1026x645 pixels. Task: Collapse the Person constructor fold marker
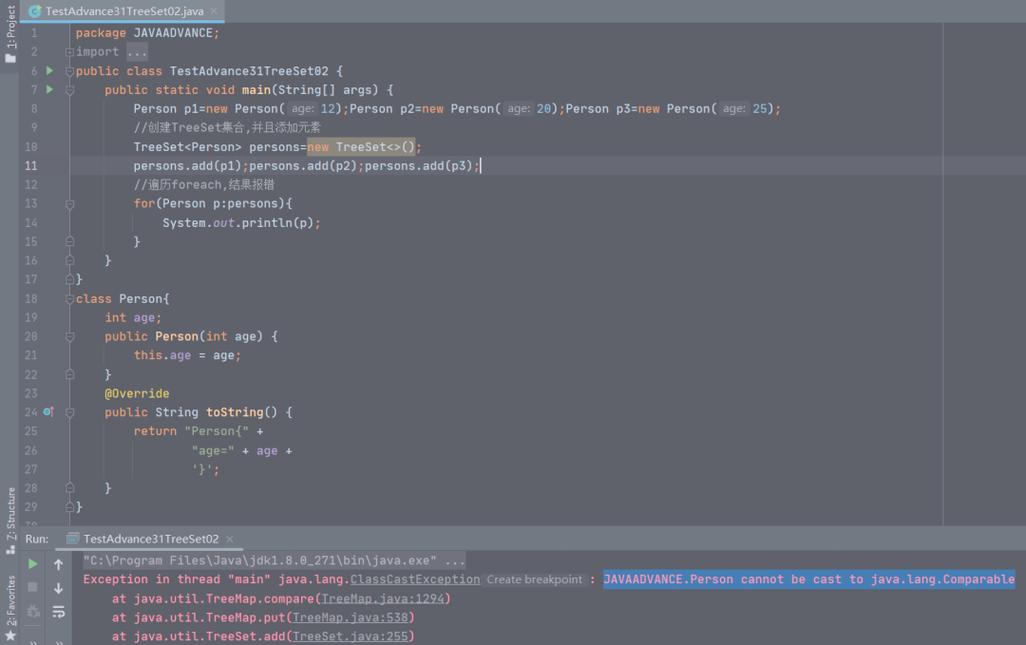[69, 337]
